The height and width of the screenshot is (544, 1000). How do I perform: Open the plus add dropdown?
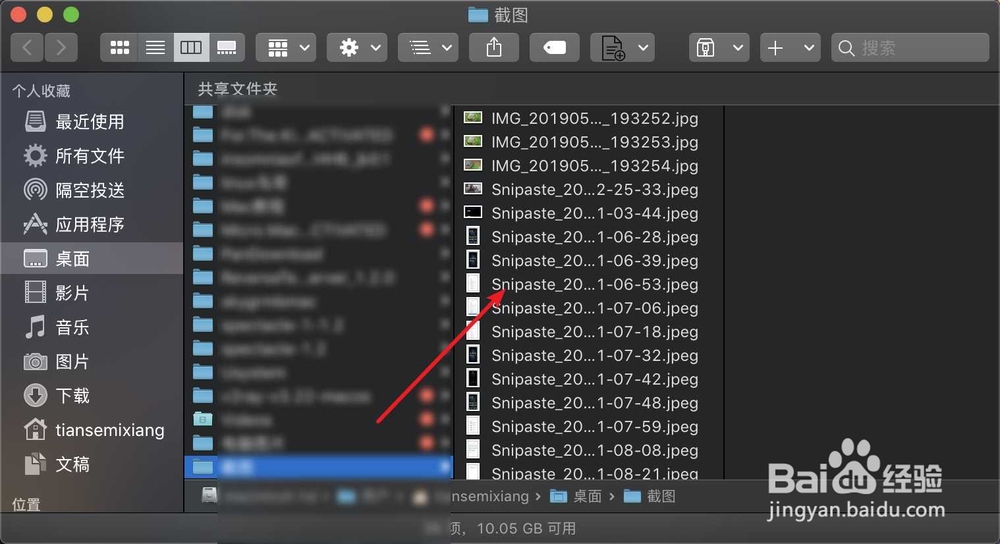click(790, 48)
